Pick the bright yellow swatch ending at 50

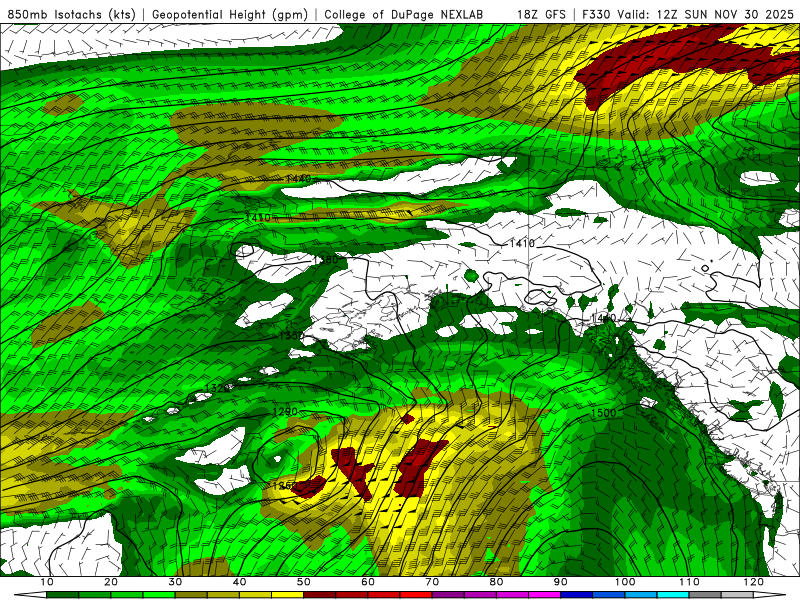287,595
